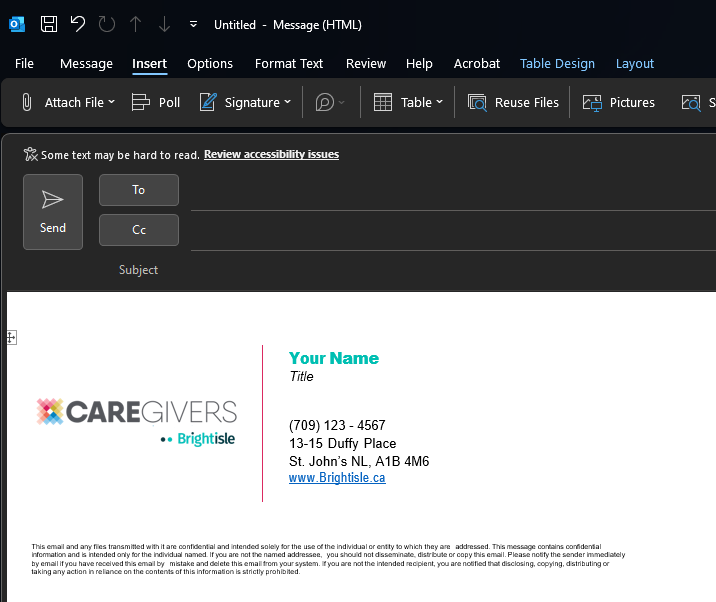Click the Redo arrow icon
This screenshot has height=602, width=716.
(106, 24)
